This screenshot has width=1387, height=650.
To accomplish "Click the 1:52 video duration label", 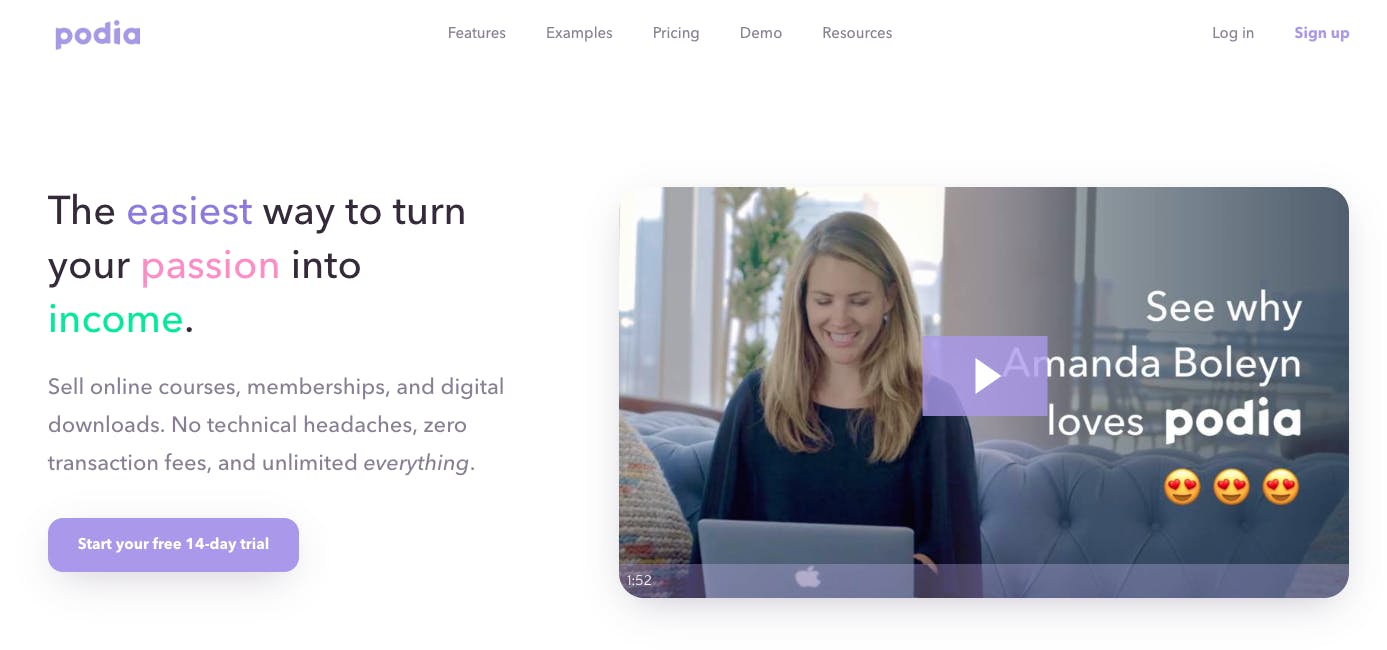I will (x=639, y=580).
